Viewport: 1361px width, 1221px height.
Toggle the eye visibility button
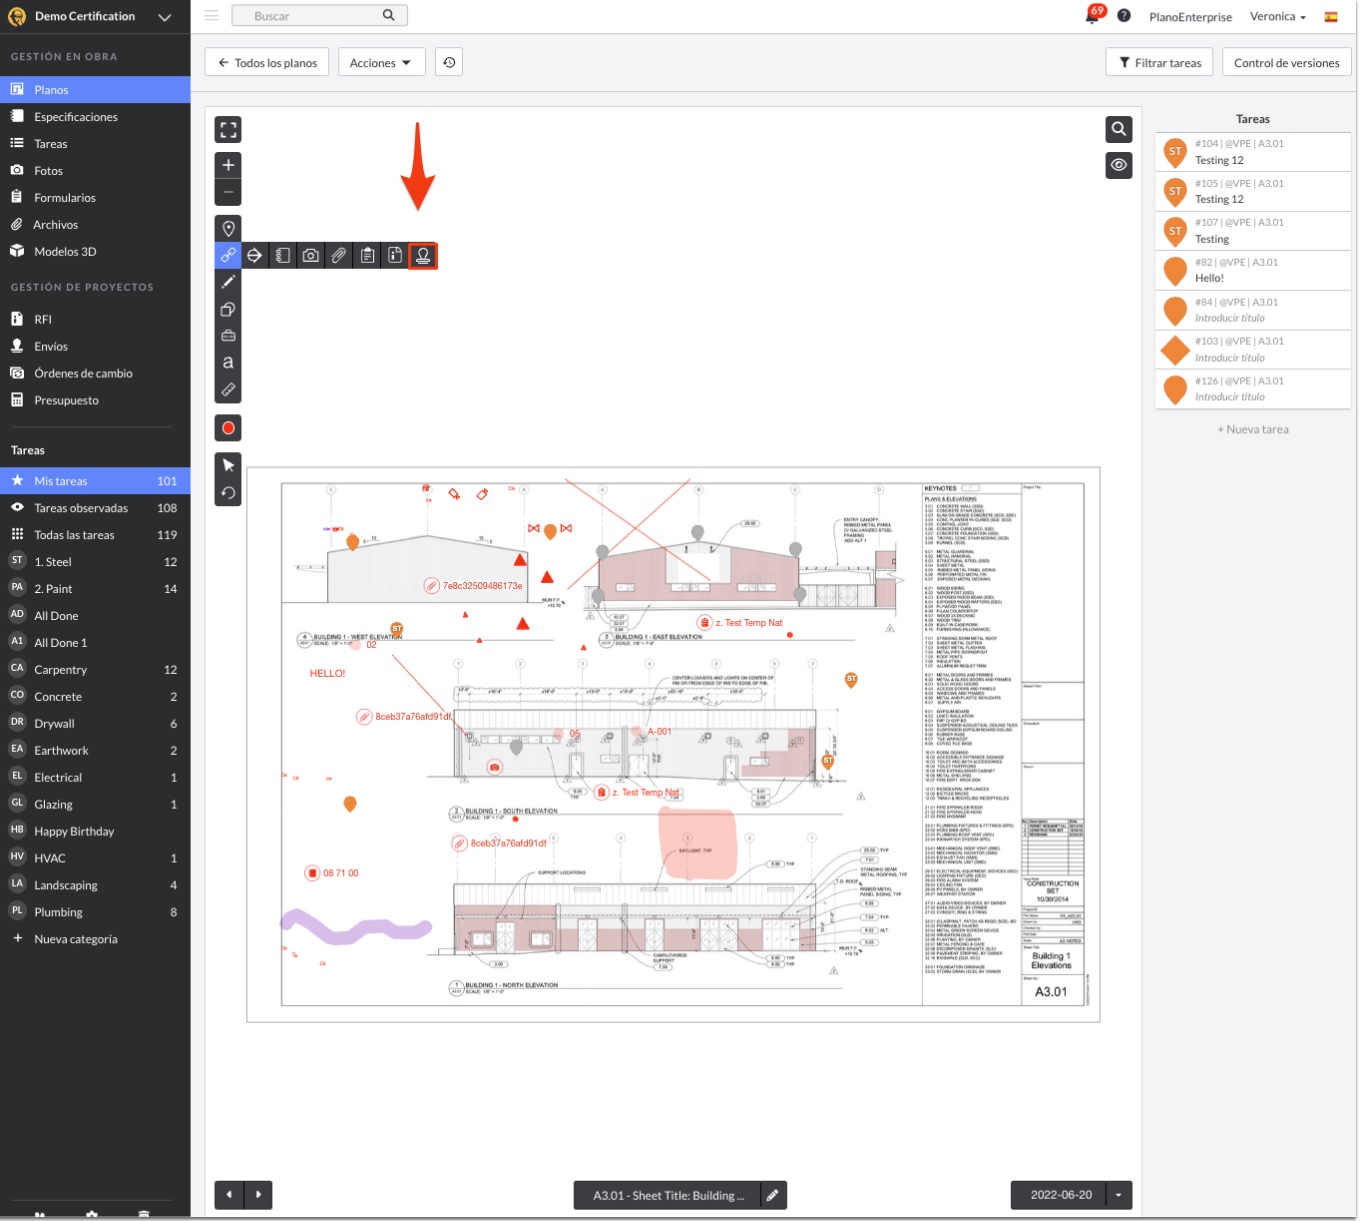(1119, 165)
